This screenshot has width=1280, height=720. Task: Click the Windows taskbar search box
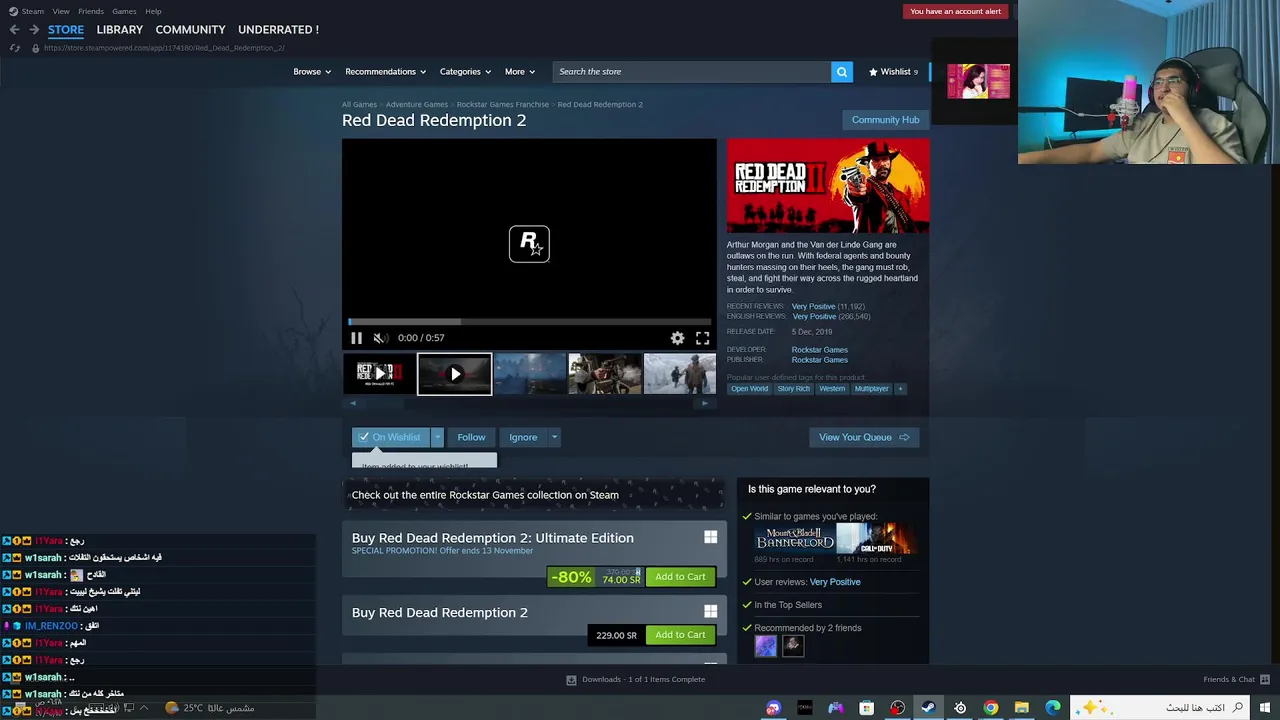[x=1160, y=708]
